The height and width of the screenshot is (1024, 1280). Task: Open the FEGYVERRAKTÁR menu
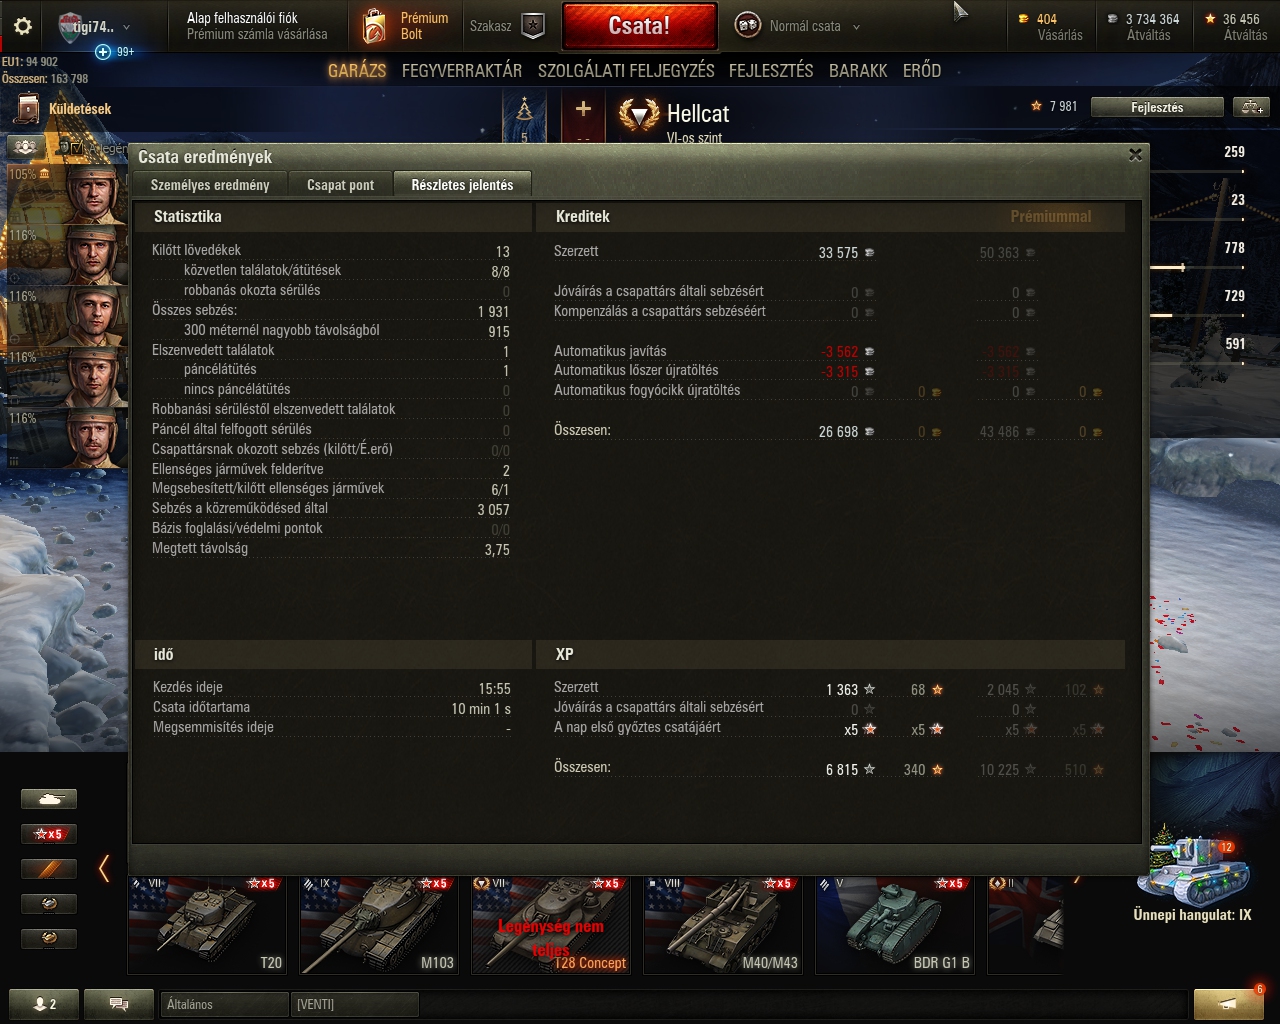[x=462, y=71]
